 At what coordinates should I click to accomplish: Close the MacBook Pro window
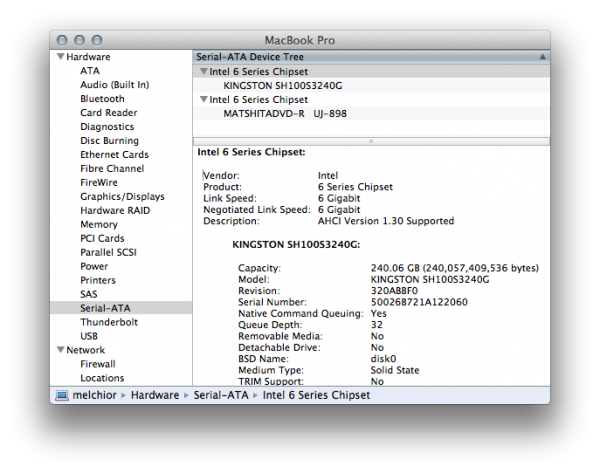point(62,40)
